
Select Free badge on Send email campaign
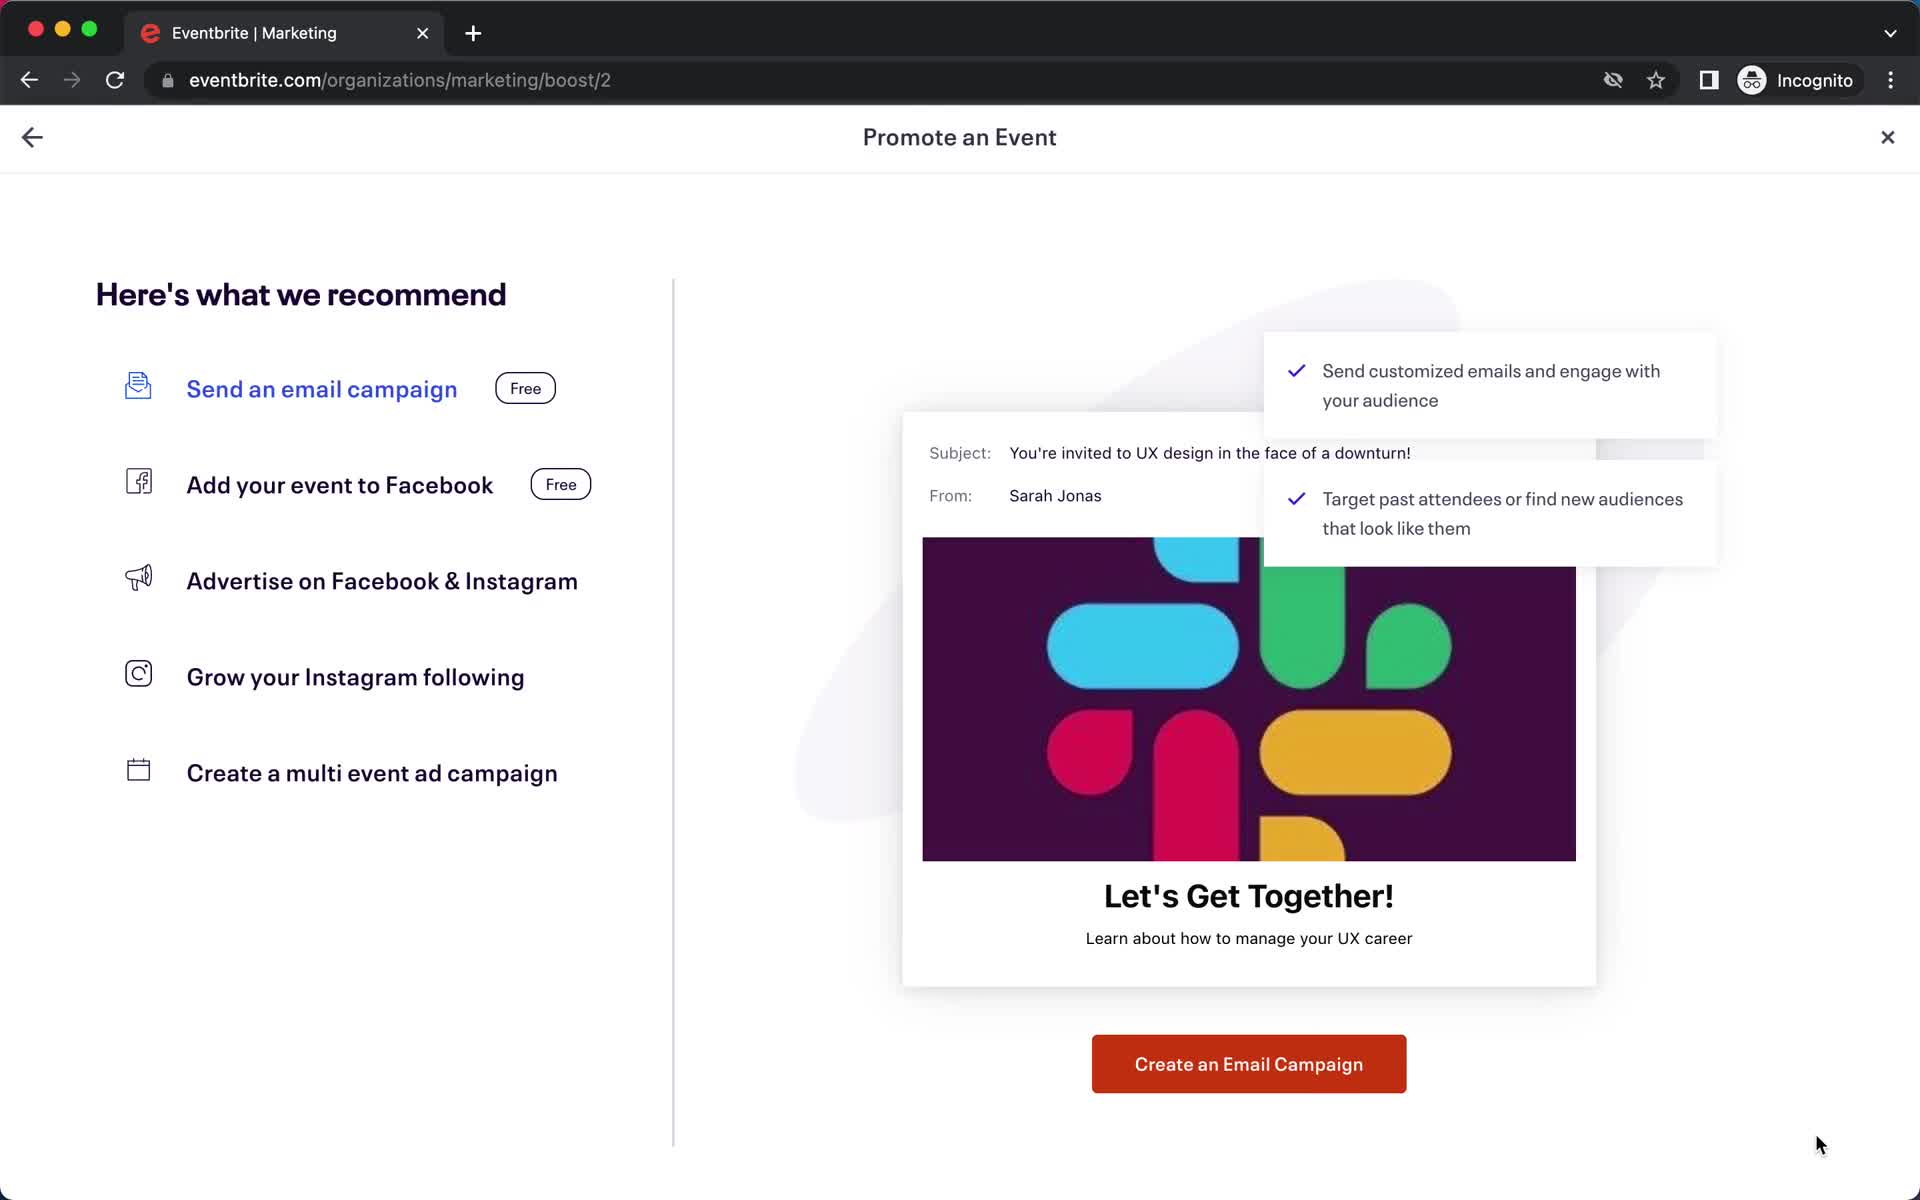[525, 387]
